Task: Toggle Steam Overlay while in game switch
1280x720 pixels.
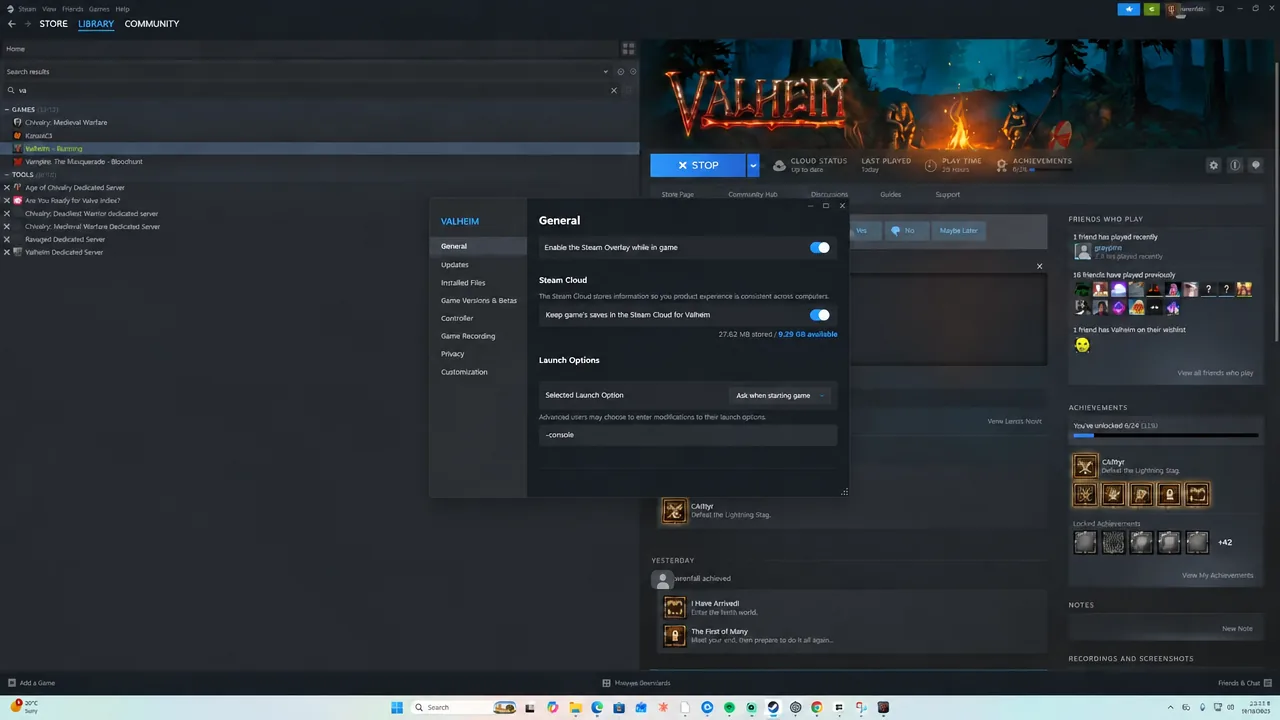Action: (x=820, y=247)
